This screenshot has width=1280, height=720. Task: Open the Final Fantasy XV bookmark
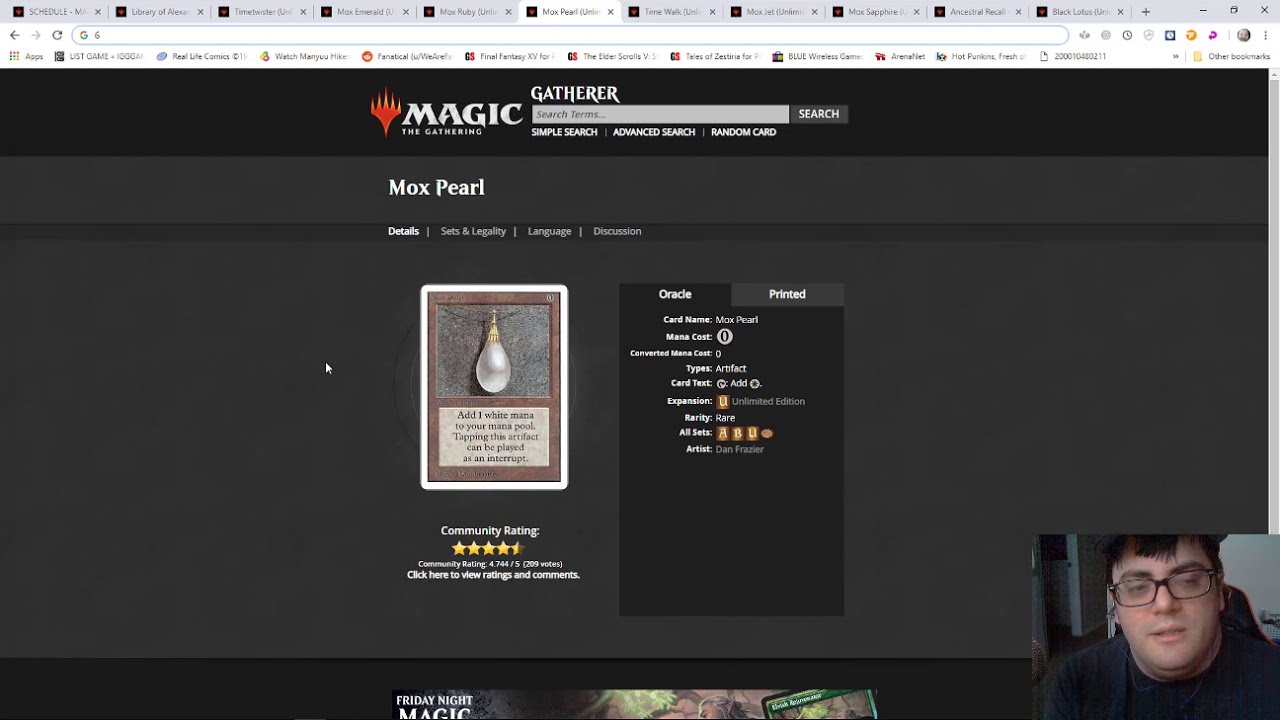click(510, 56)
